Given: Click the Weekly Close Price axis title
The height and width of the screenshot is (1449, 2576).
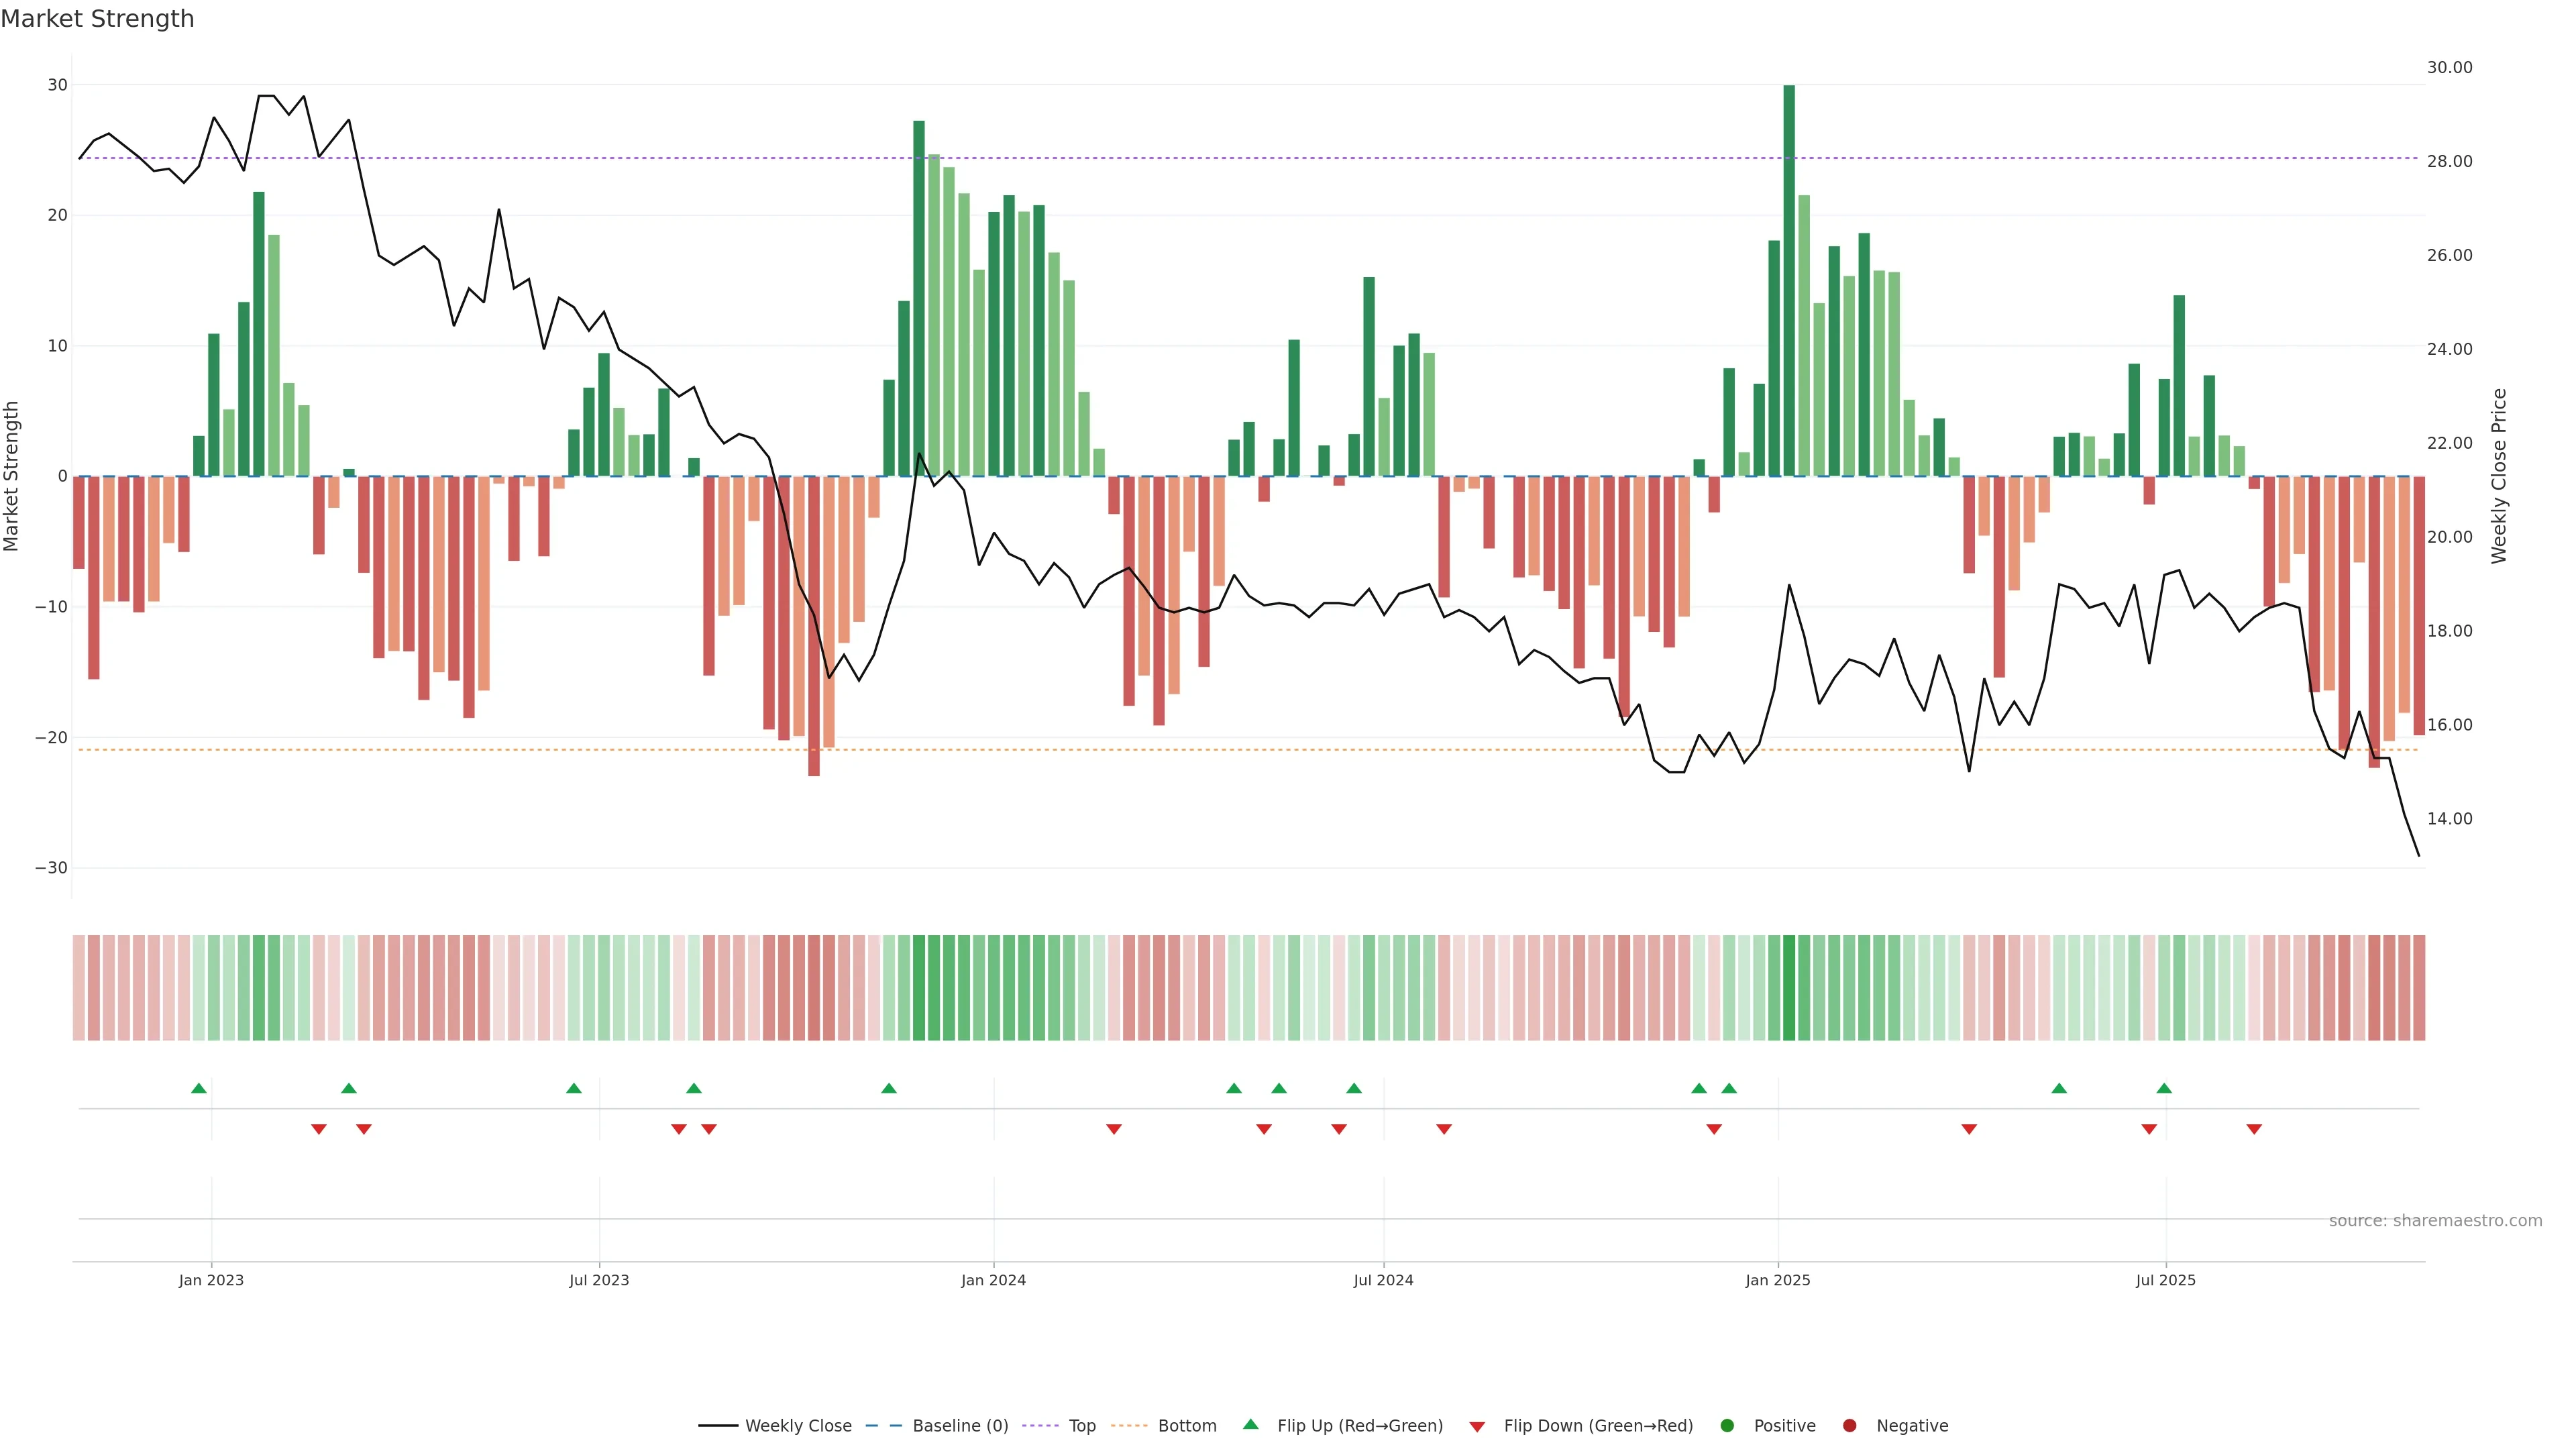Looking at the screenshot, I should 2499,476.
